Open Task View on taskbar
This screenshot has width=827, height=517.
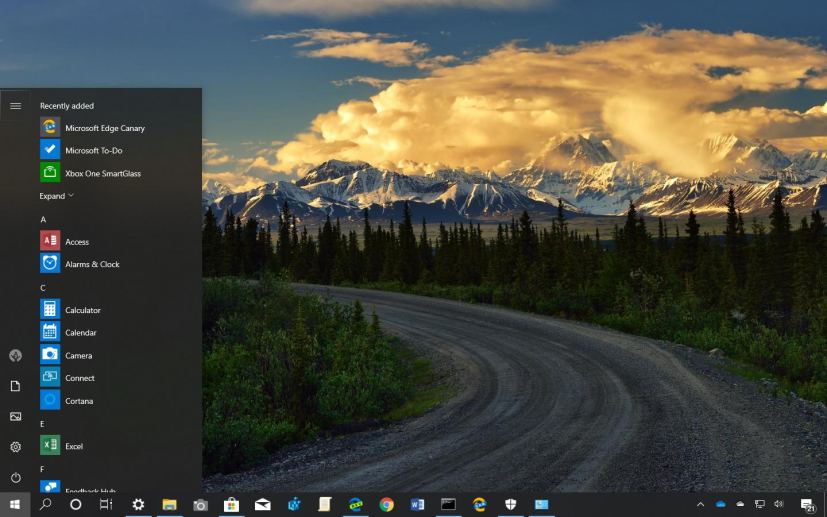pos(106,504)
